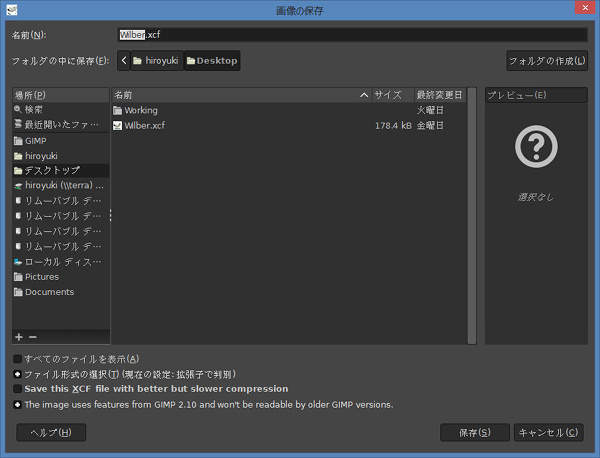Click the file list vertical scrollbar
This screenshot has width=600, height=458.
[x=472, y=216]
